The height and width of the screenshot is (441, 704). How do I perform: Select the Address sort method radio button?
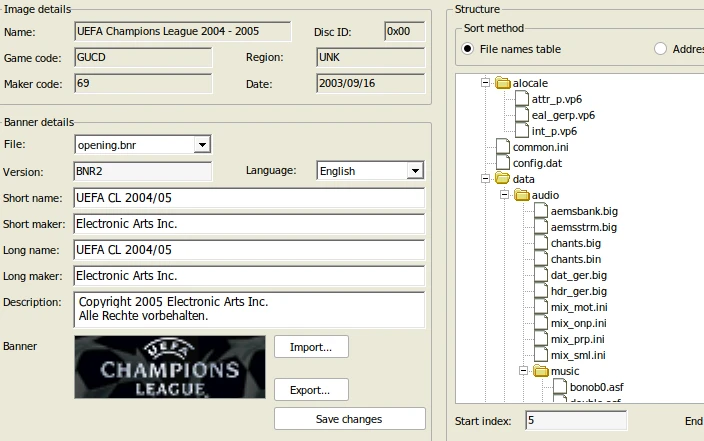[660, 49]
